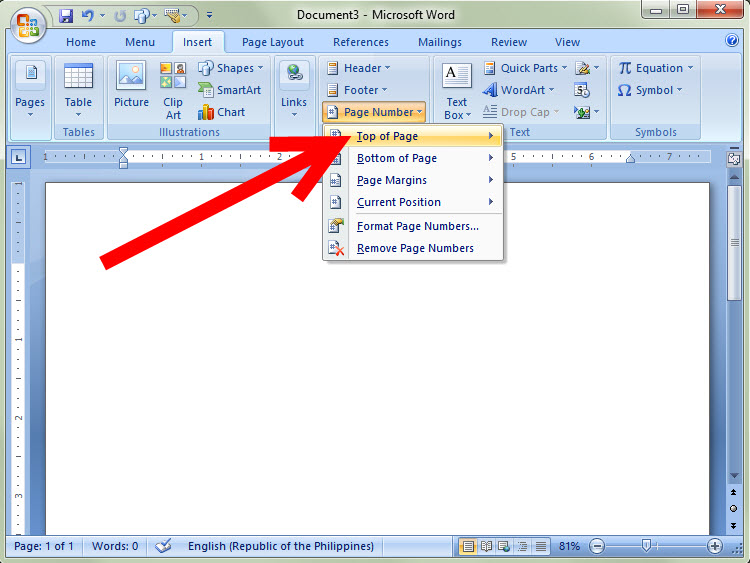Screen dimensions: 750x563
Task: Click the Words: 0 count in status bar
Action: coord(115,546)
